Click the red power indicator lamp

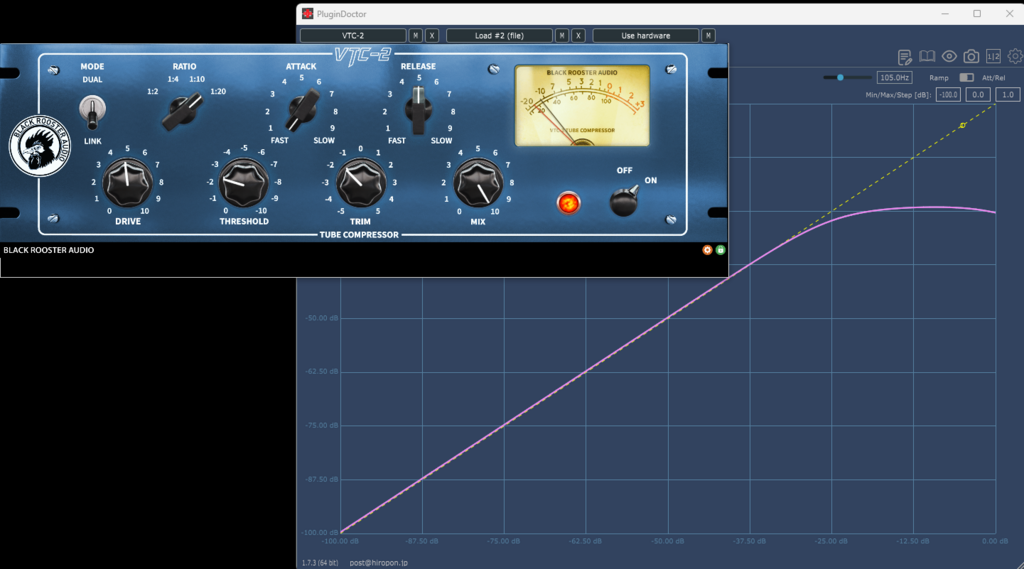[x=568, y=203]
